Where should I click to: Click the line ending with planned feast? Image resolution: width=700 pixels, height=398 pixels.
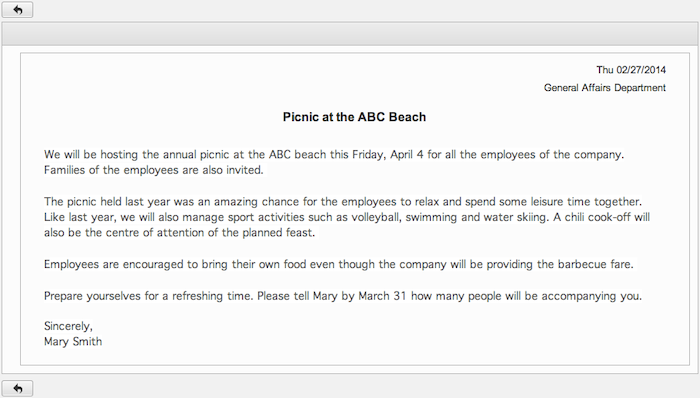coord(179,233)
